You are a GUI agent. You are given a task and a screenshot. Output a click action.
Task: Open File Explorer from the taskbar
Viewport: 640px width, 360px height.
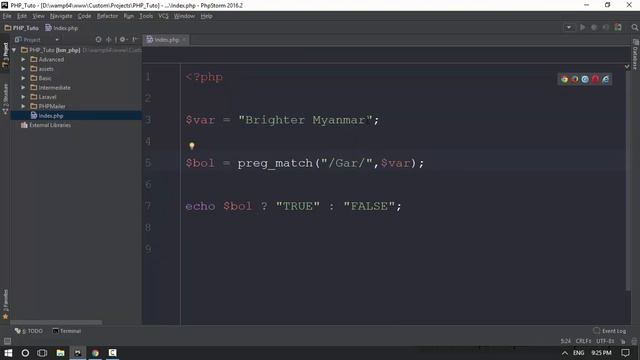pyautogui.click(x=60, y=353)
